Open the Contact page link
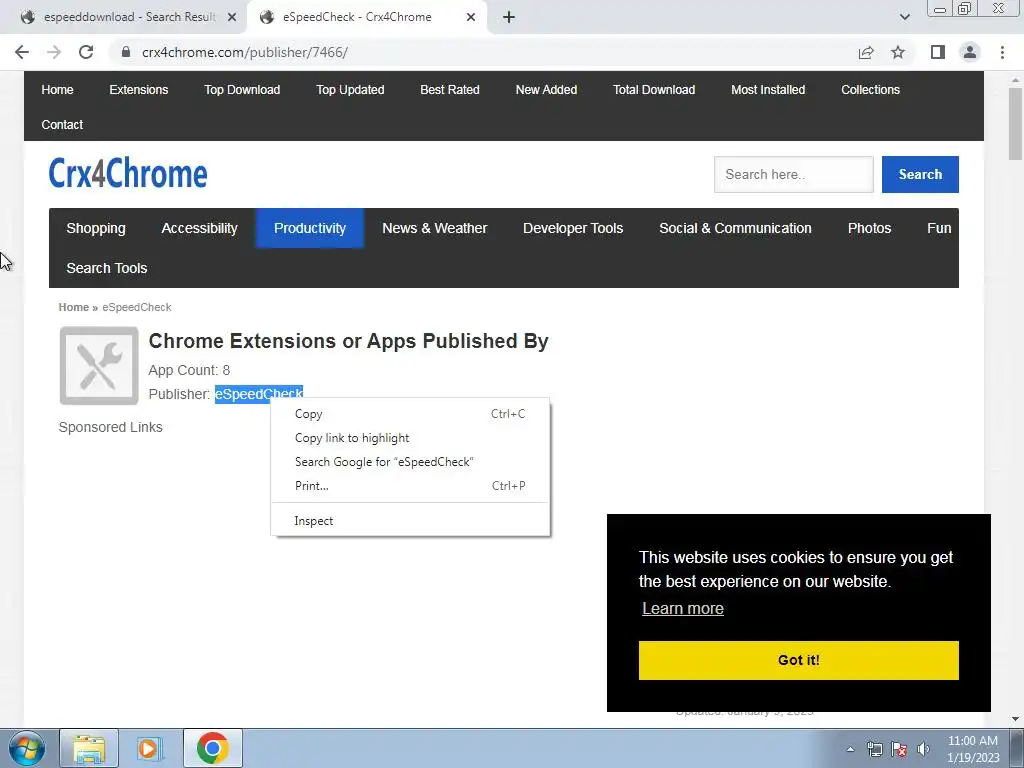This screenshot has height=768, width=1024. pyautogui.click(x=62, y=125)
